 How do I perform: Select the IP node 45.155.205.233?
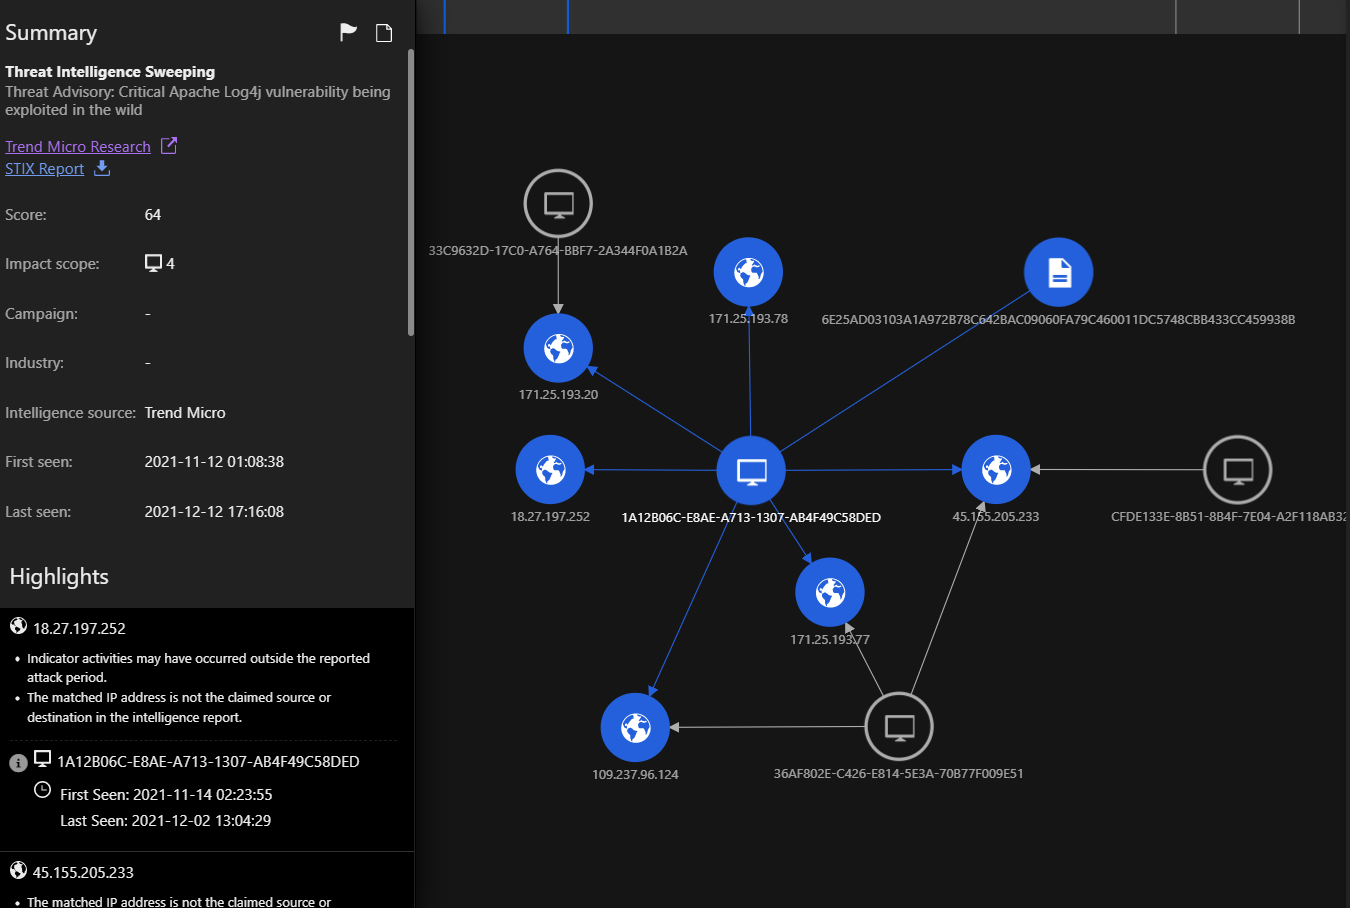[996, 470]
